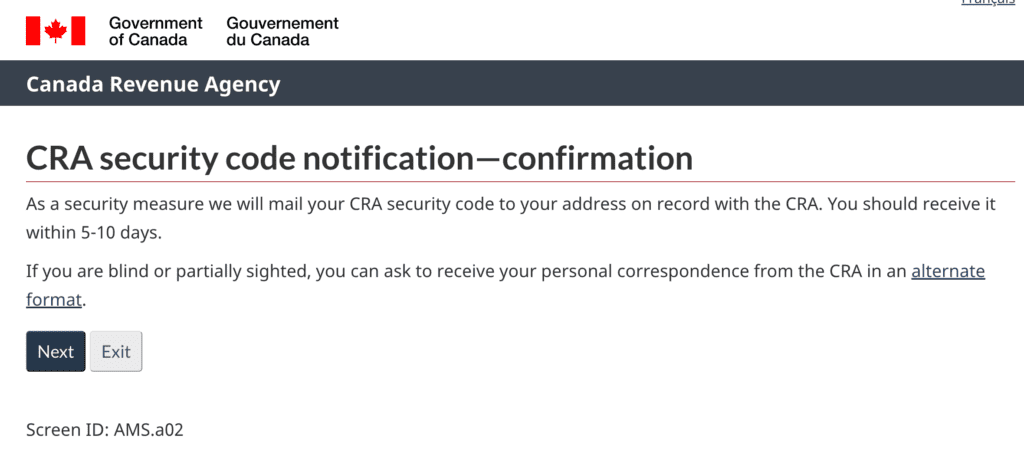Exit the security code confirmation page
Viewport: 1024px width, 451px height.
point(116,352)
